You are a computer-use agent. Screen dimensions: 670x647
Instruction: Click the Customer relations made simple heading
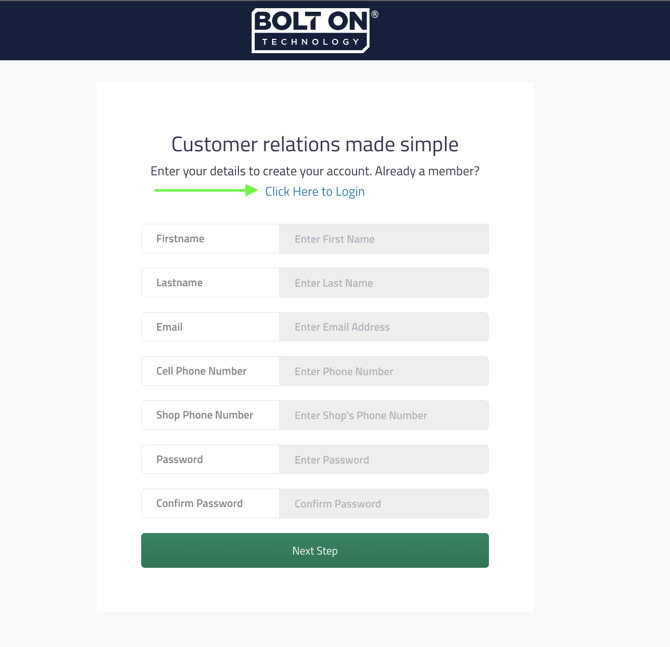tap(314, 144)
